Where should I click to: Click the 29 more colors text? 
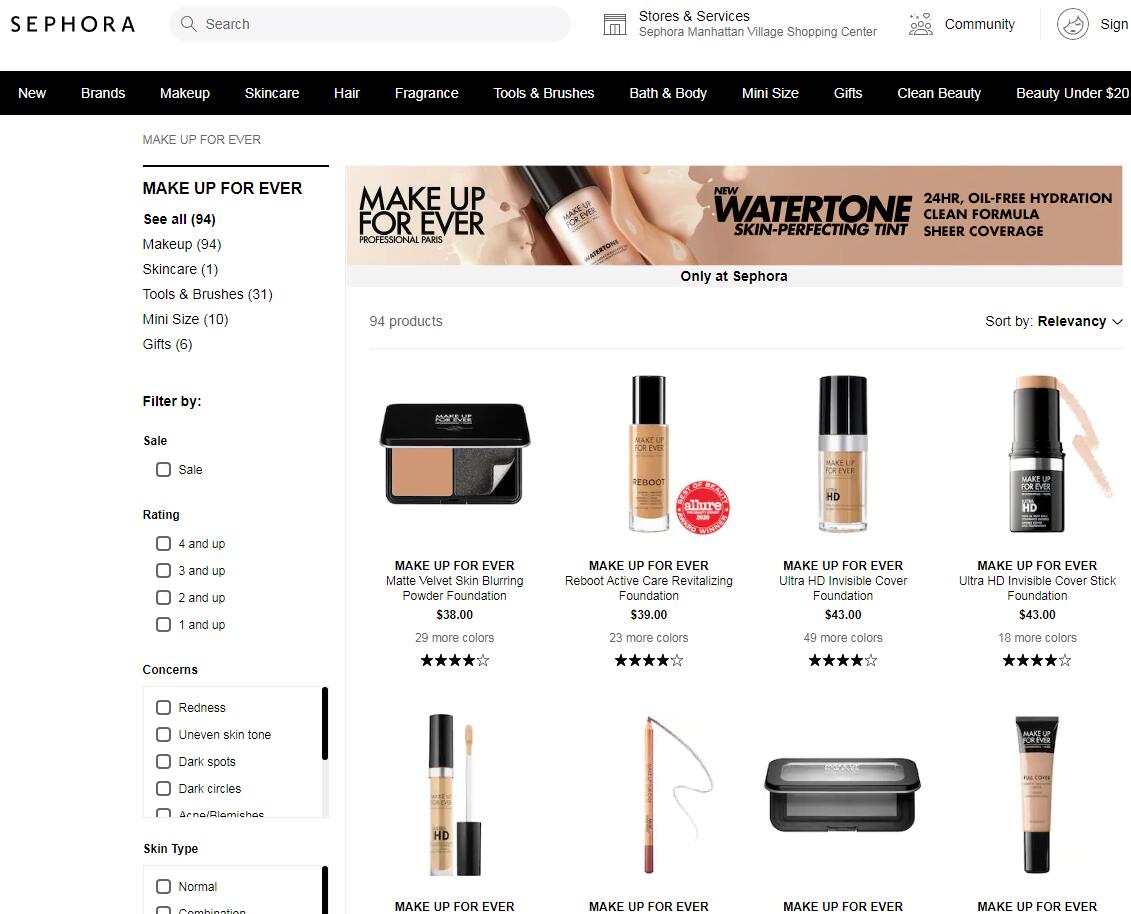tap(454, 638)
